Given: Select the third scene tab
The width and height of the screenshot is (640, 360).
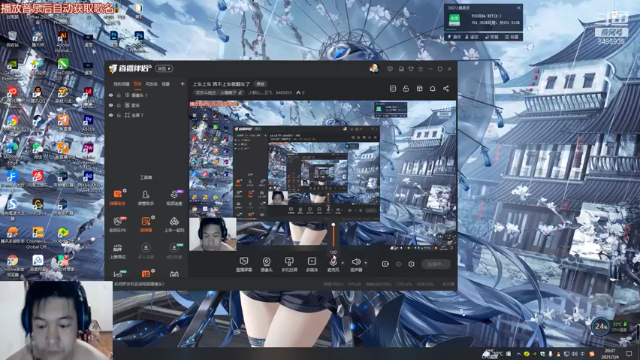Looking at the screenshot, I should pos(151,84).
